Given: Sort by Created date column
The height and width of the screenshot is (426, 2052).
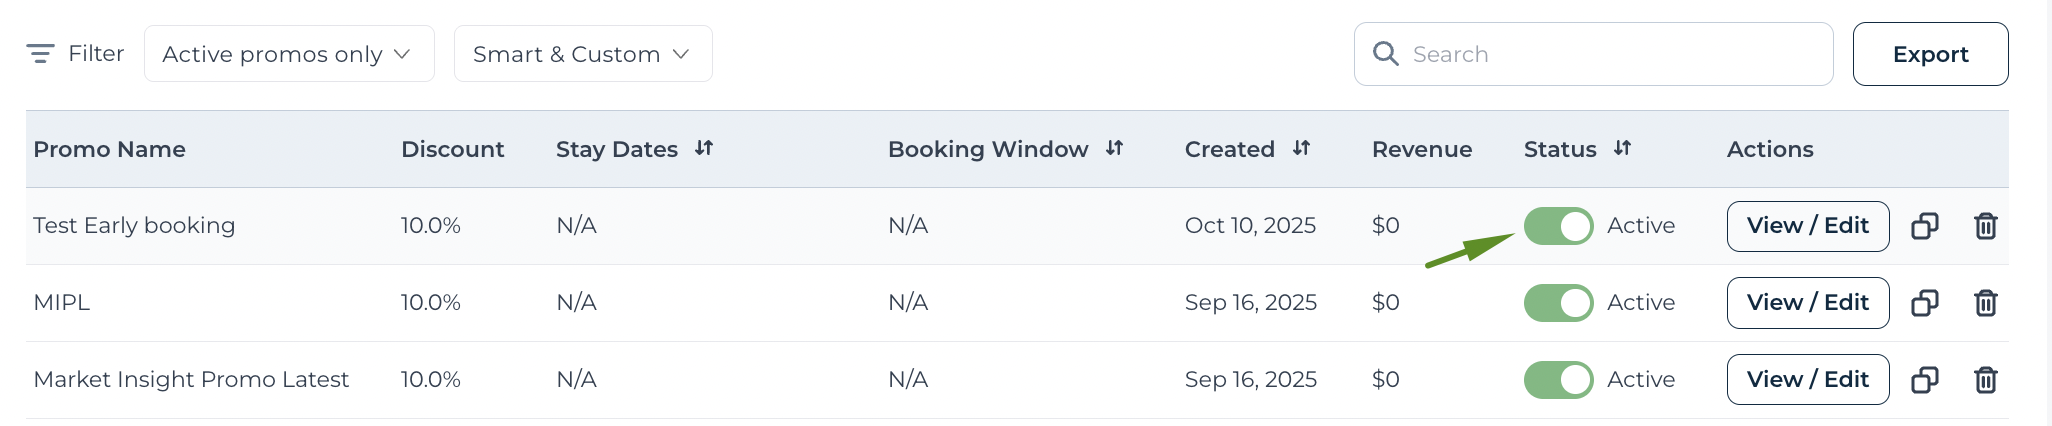Looking at the screenshot, I should (1301, 149).
